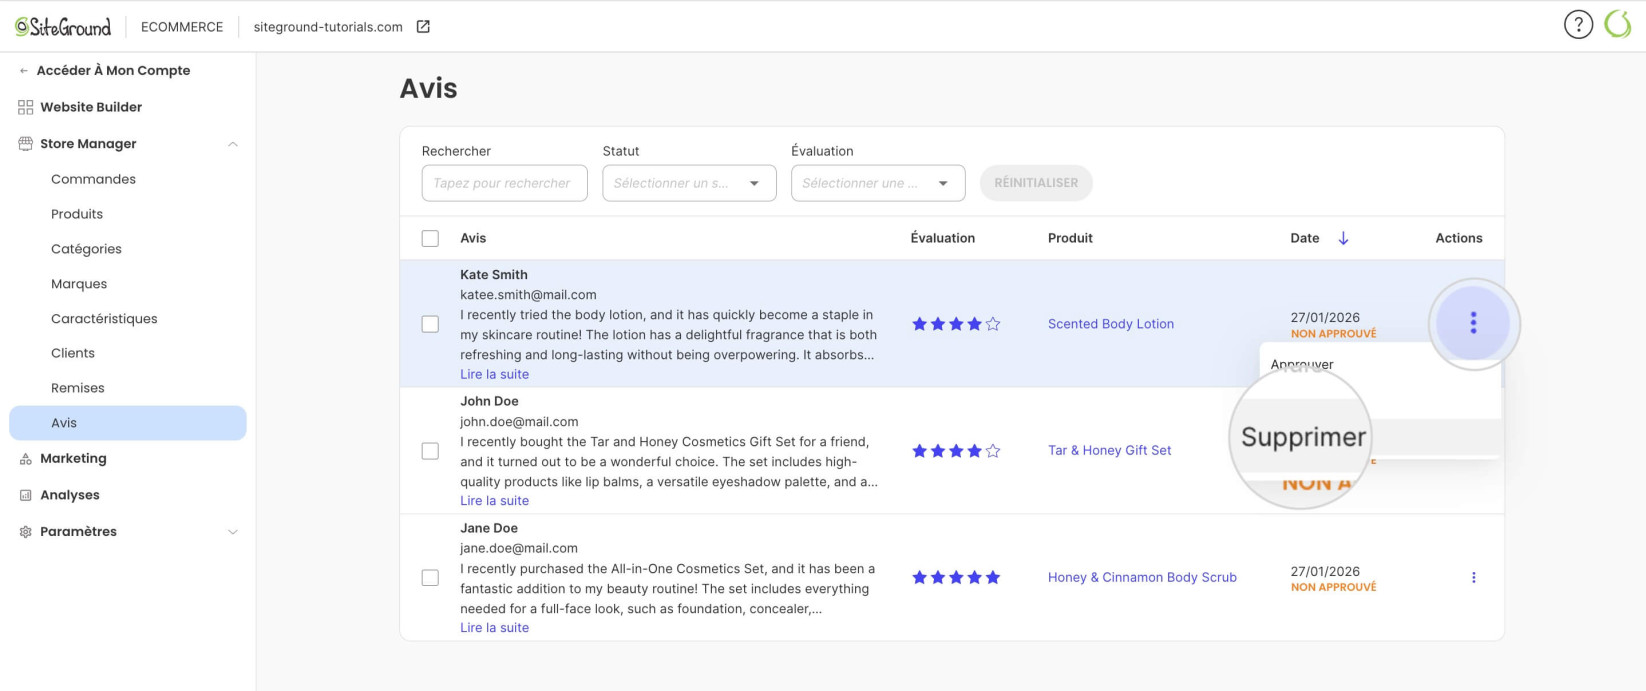This screenshot has height=691, width=1646.
Task: Click Website Builder label in sidebar
Action: click(91, 107)
